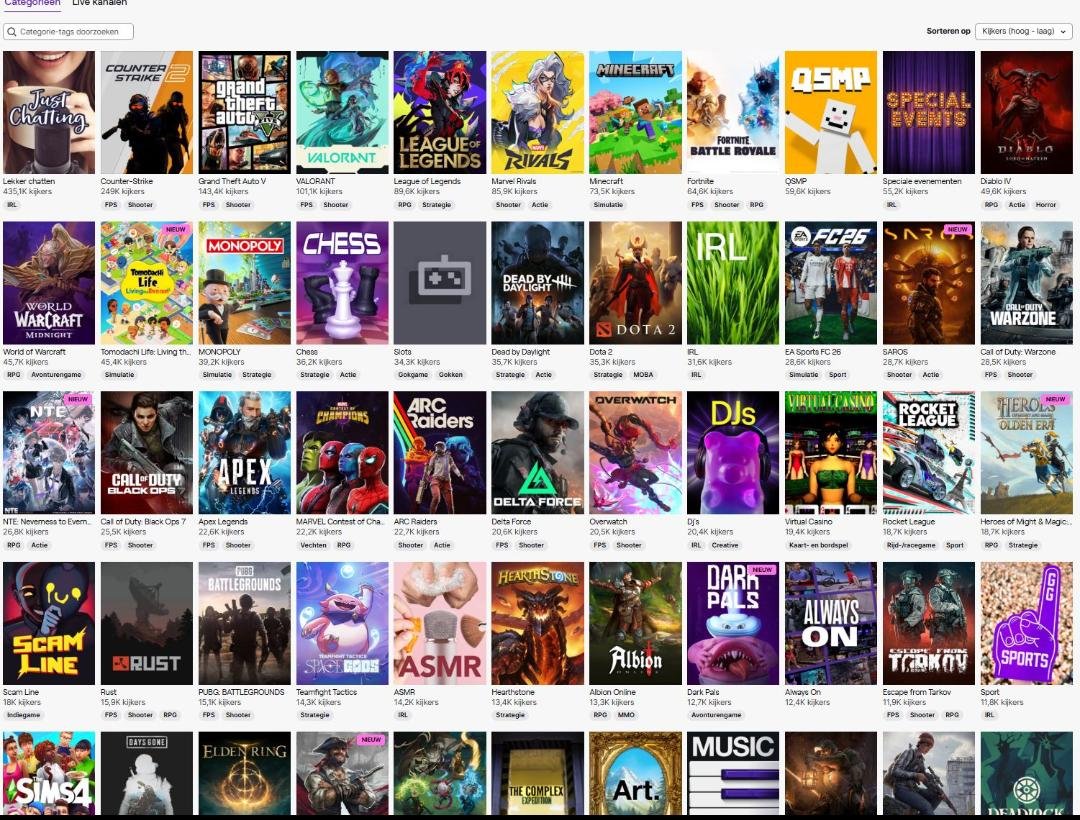This screenshot has width=1080, height=820.
Task: Click the IRL tag under Lekker chatten
Action: point(12,204)
